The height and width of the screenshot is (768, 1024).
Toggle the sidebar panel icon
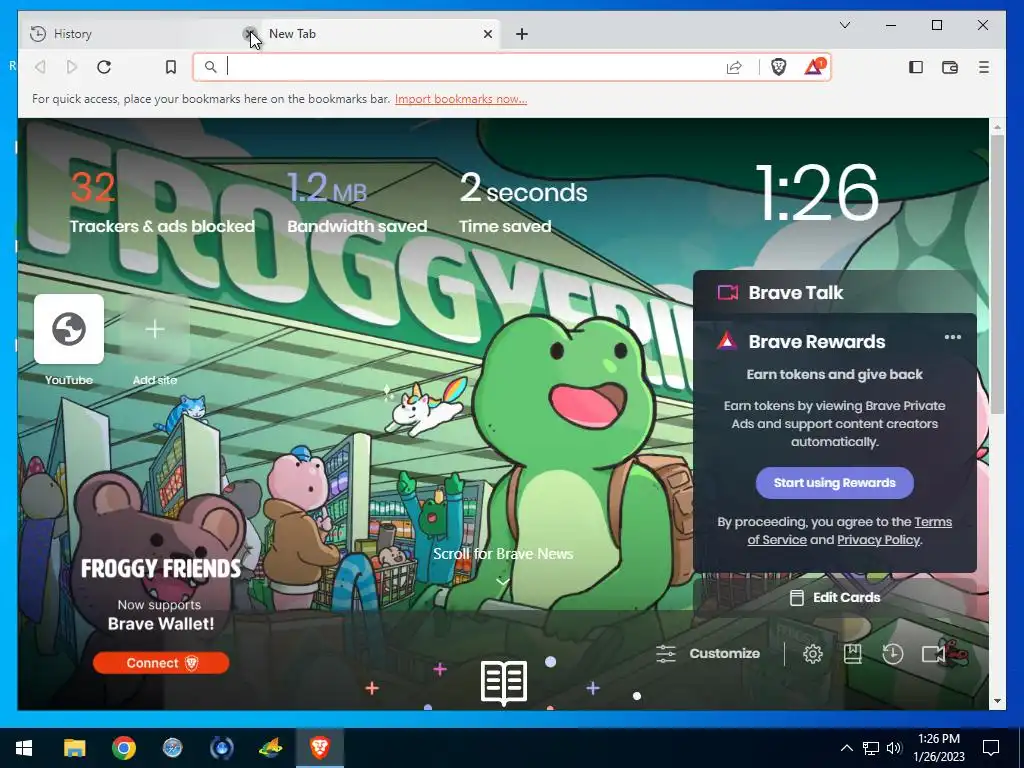[x=916, y=67]
